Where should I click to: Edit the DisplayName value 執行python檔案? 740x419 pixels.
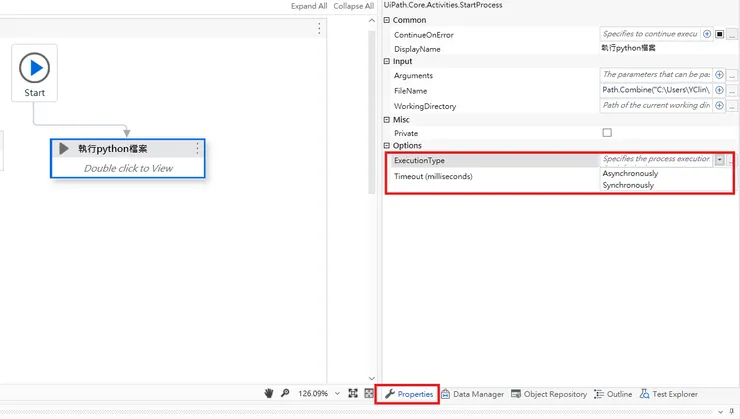click(x=628, y=48)
